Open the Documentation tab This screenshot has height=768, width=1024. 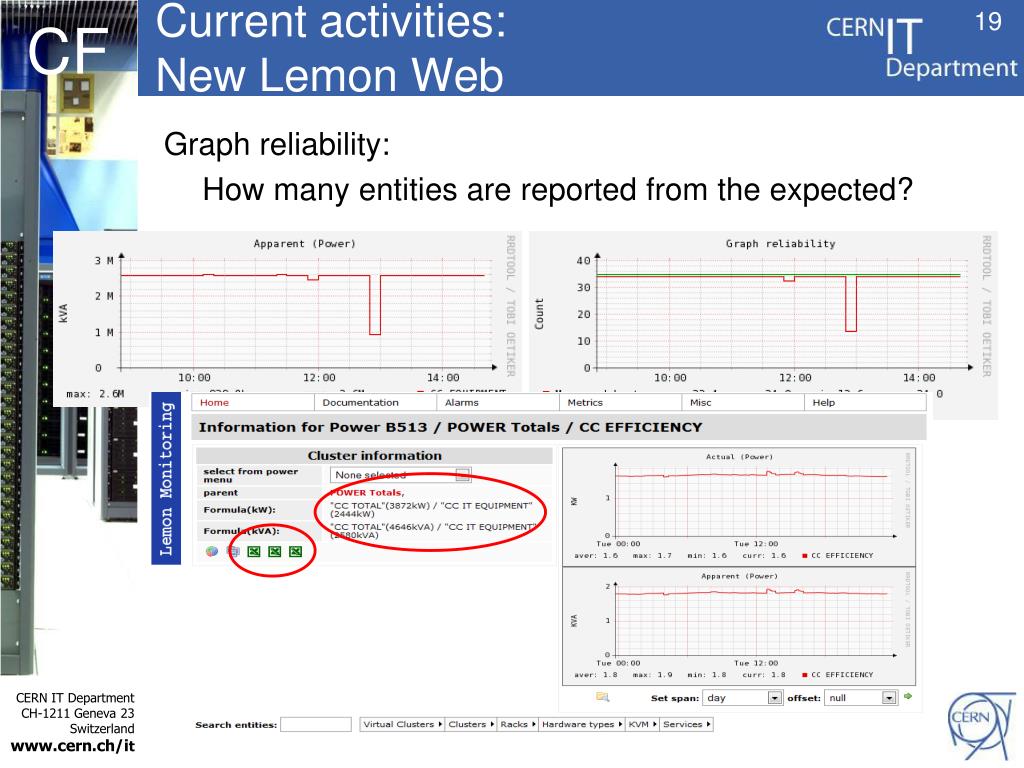coord(375,402)
